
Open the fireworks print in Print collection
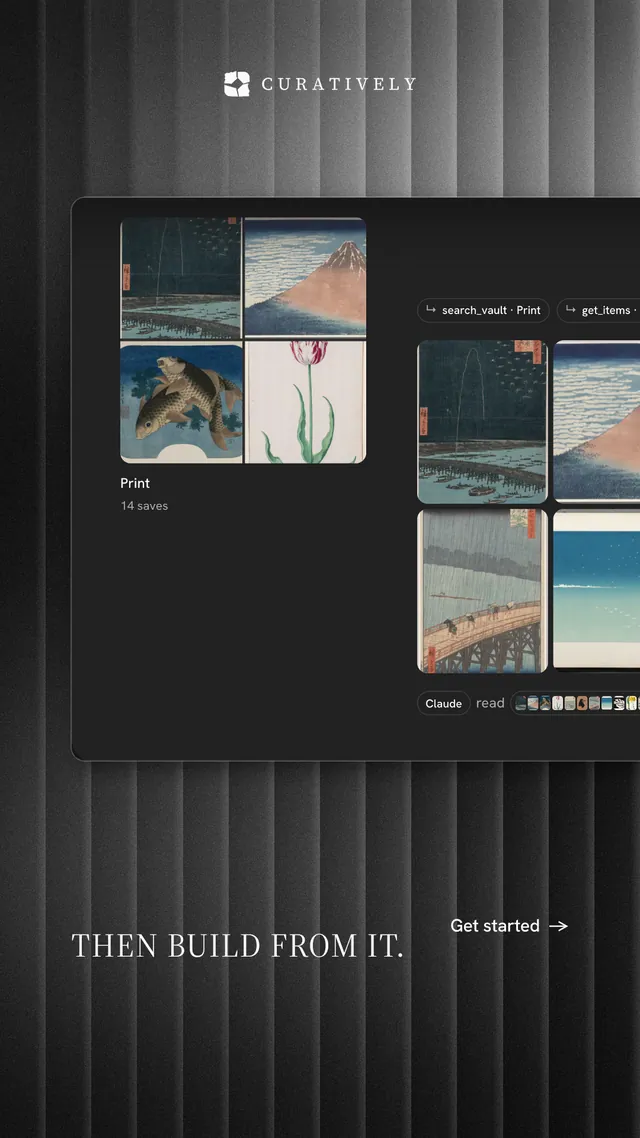coord(181,278)
